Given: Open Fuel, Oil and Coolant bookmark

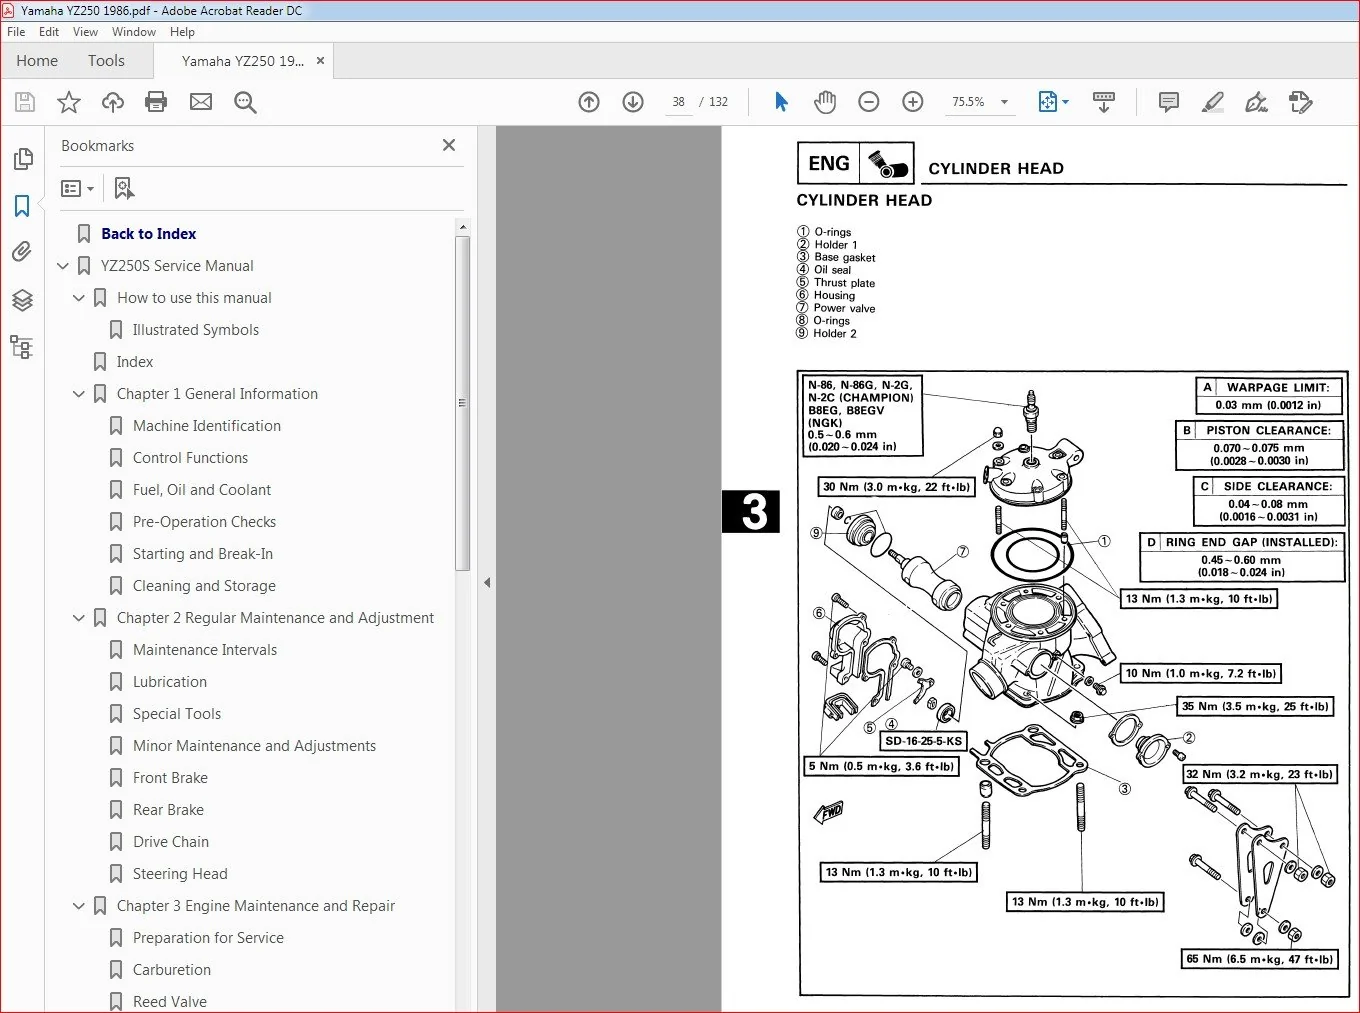Looking at the screenshot, I should pyautogui.click(x=202, y=490).
